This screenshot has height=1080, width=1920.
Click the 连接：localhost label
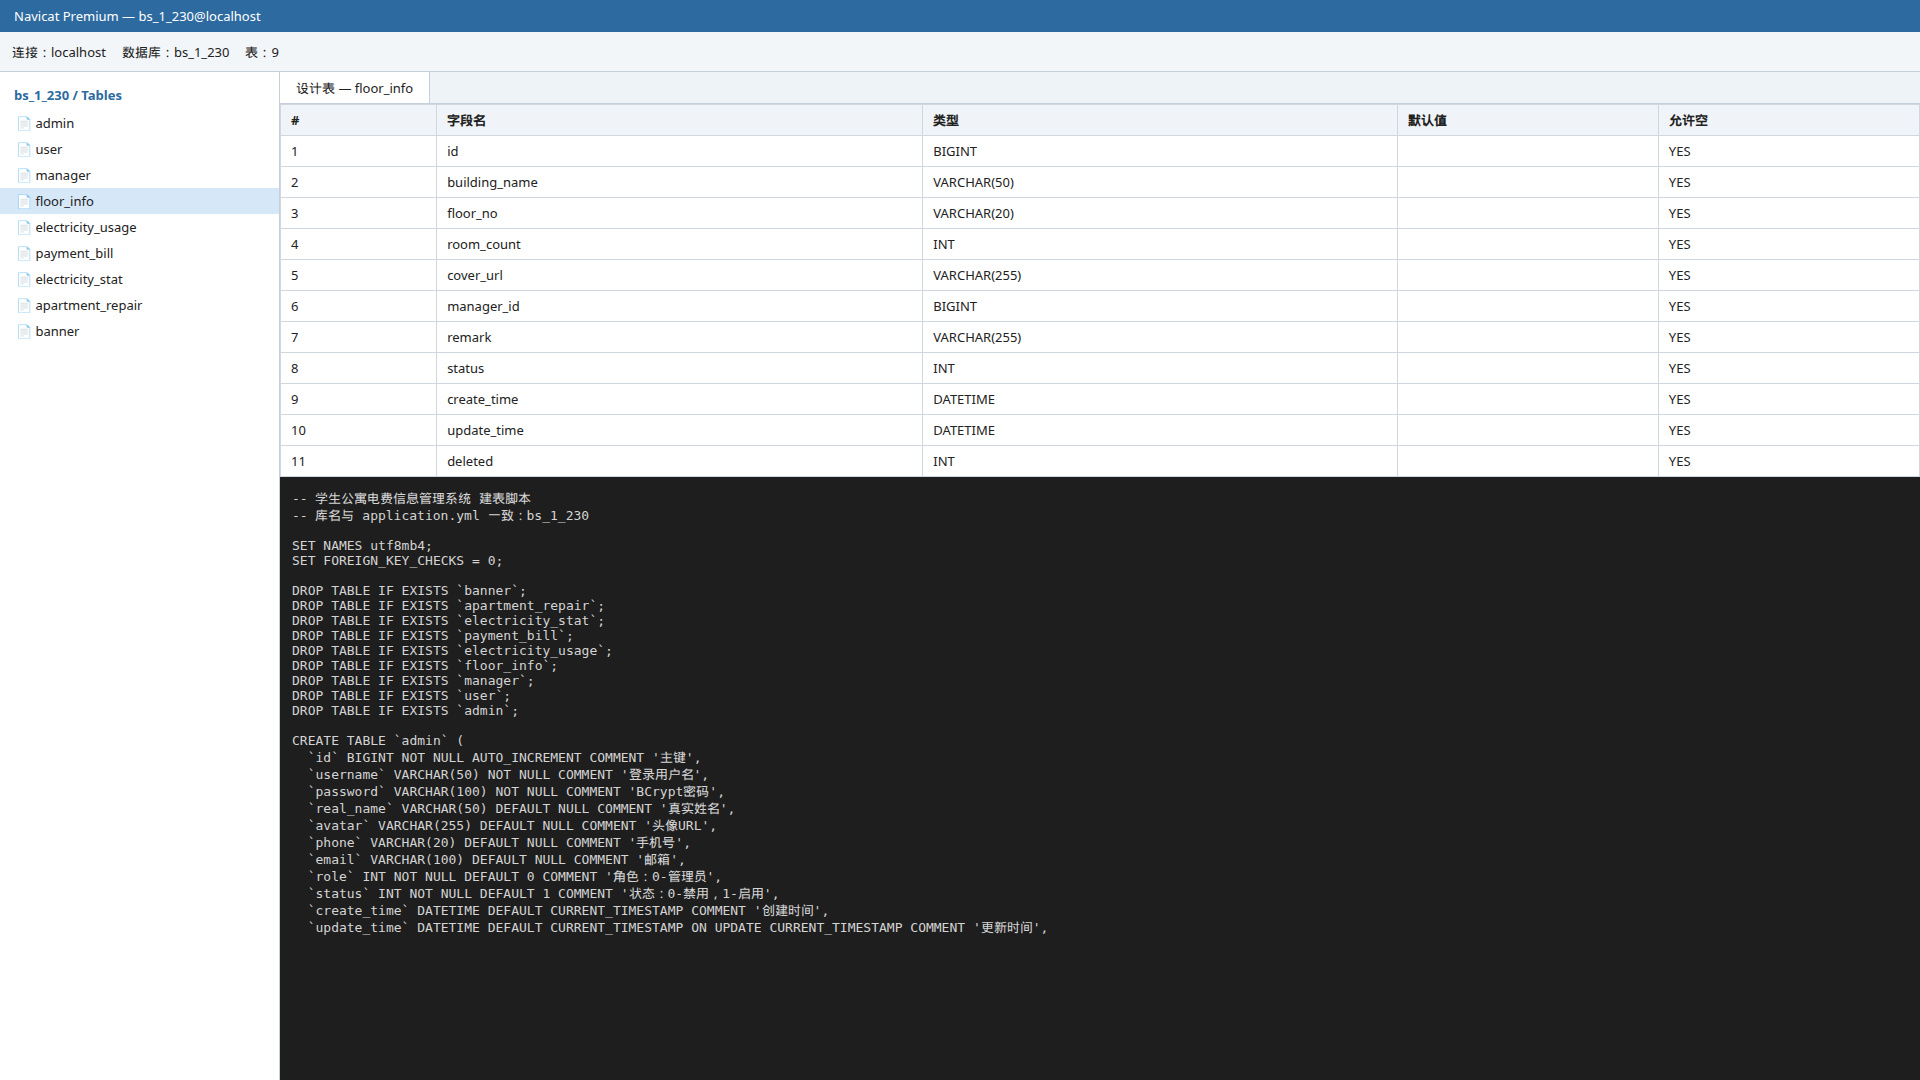59,52
